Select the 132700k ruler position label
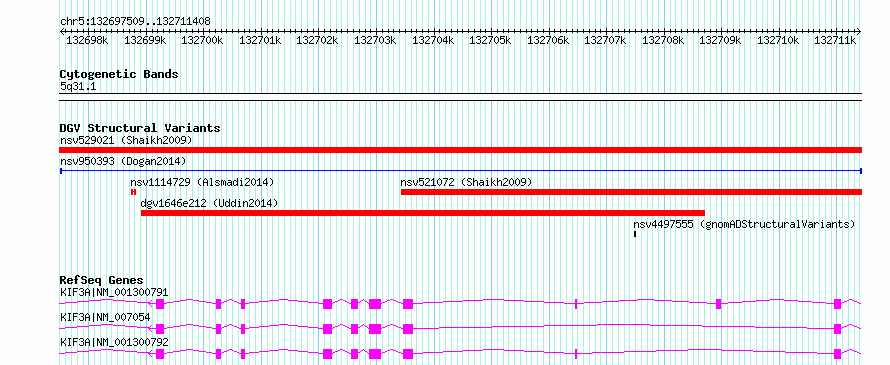The width and height of the screenshot is (890, 365). tap(203, 40)
